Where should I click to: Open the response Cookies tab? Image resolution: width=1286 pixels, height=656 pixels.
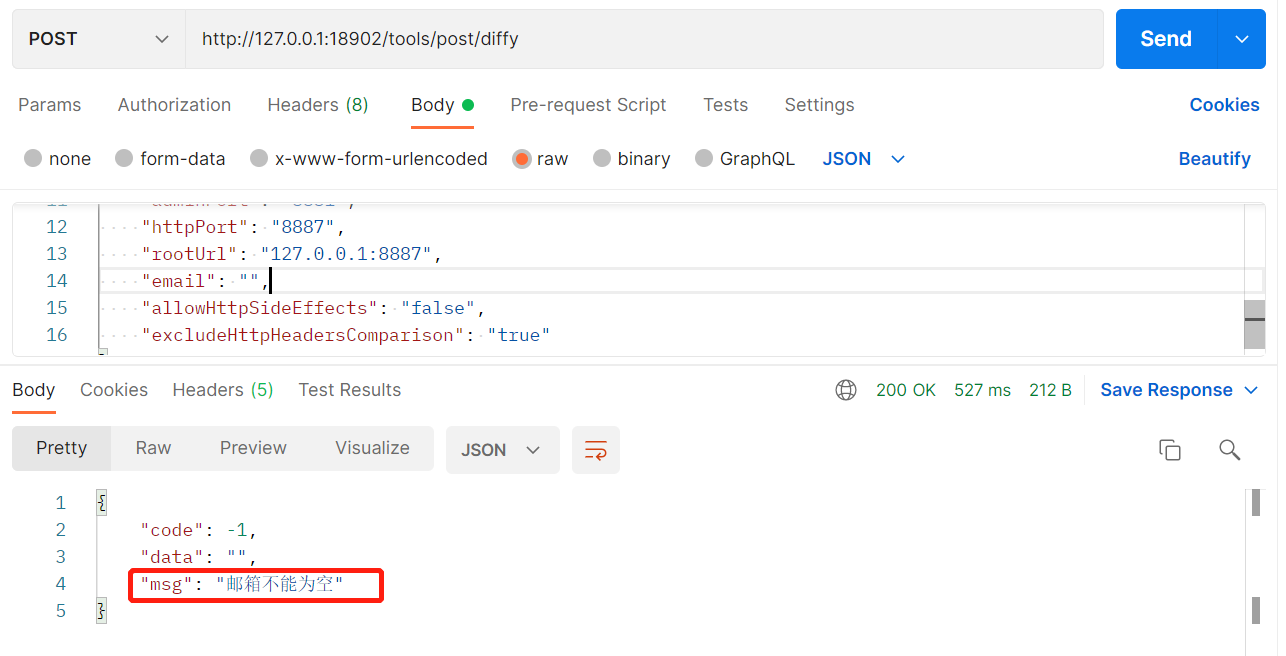[x=114, y=390]
